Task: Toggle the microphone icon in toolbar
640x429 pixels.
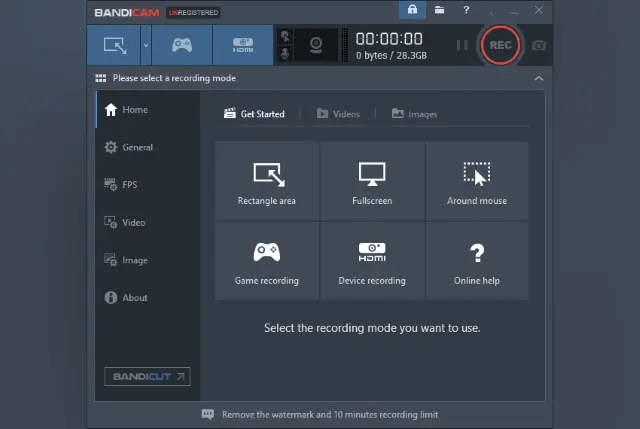Action: pyautogui.click(x=285, y=53)
